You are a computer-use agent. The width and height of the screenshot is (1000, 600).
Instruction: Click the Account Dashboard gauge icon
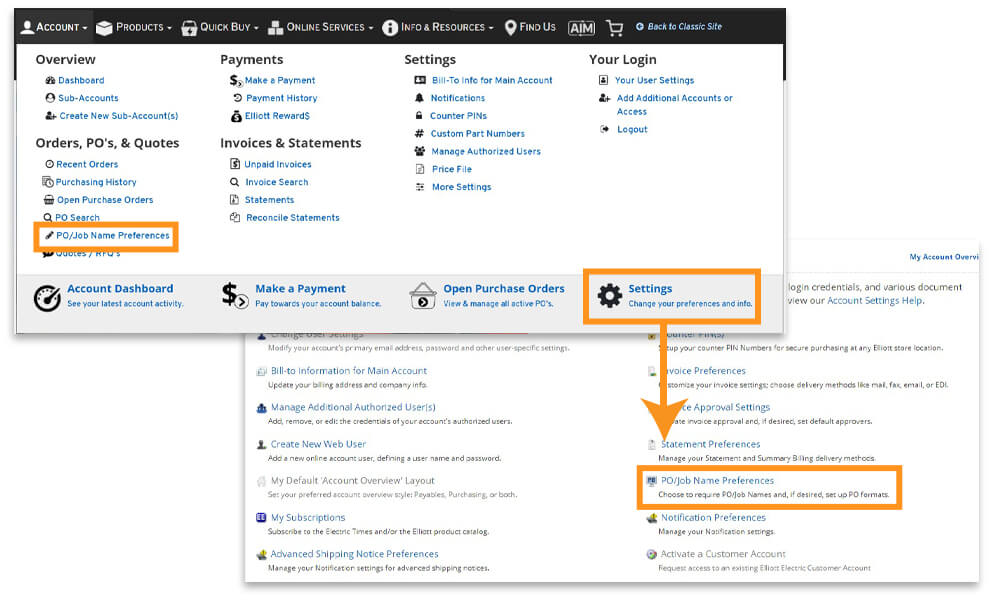point(47,298)
